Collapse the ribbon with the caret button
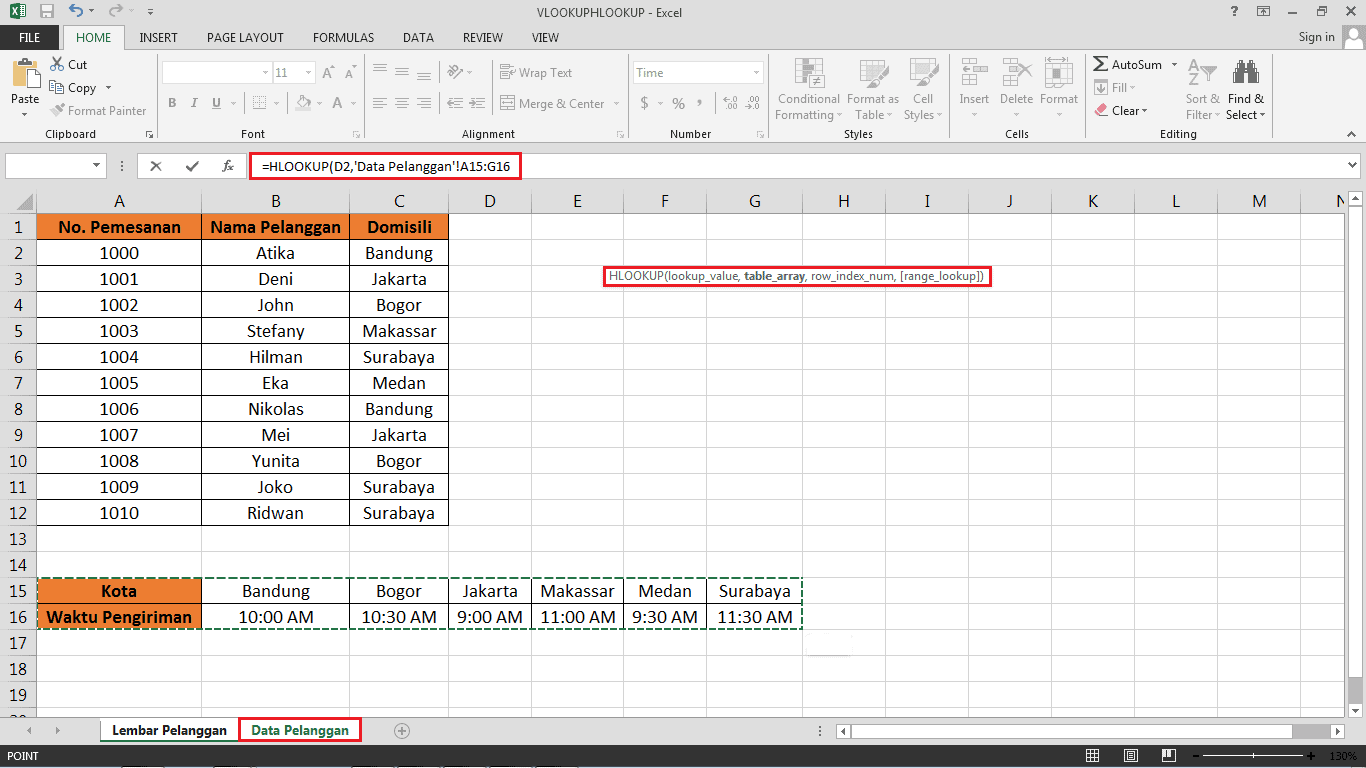 1351,135
